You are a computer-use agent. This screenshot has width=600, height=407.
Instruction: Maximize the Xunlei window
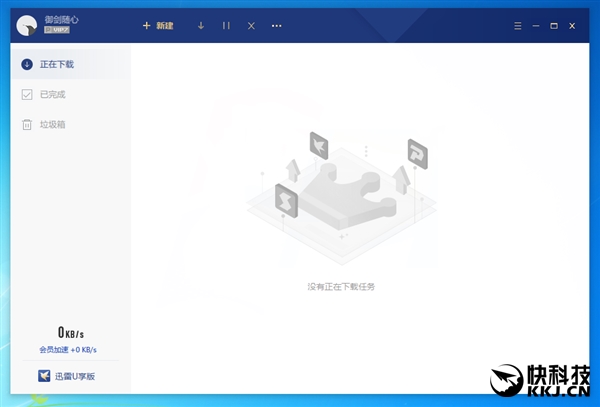click(554, 26)
